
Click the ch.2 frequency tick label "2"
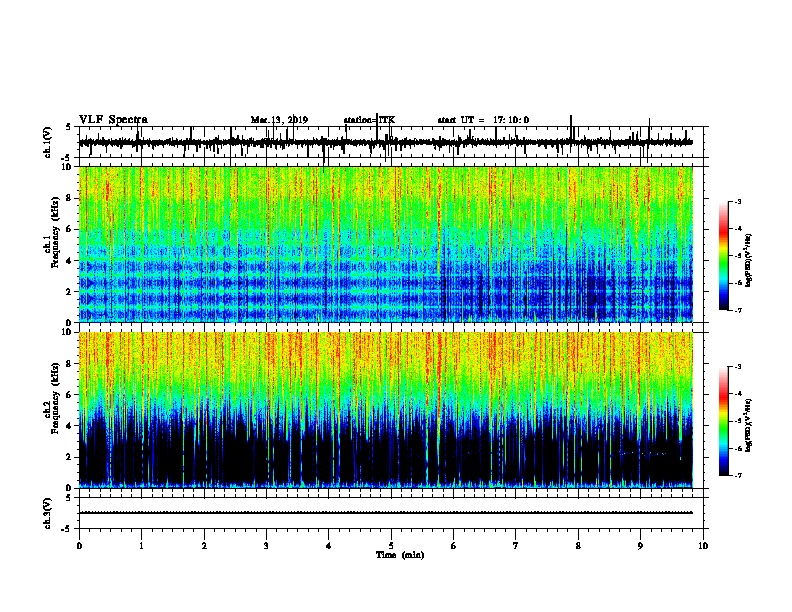pos(70,457)
